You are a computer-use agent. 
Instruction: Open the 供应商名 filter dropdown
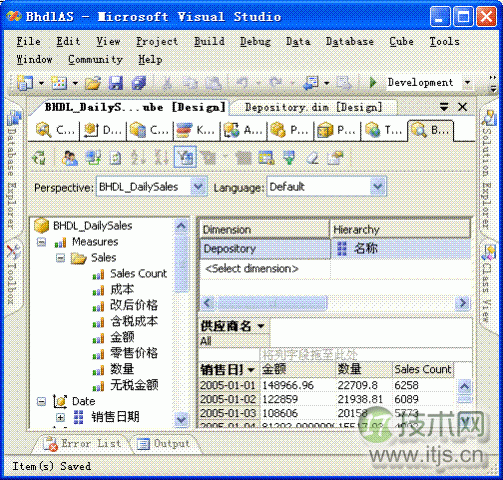point(261,326)
